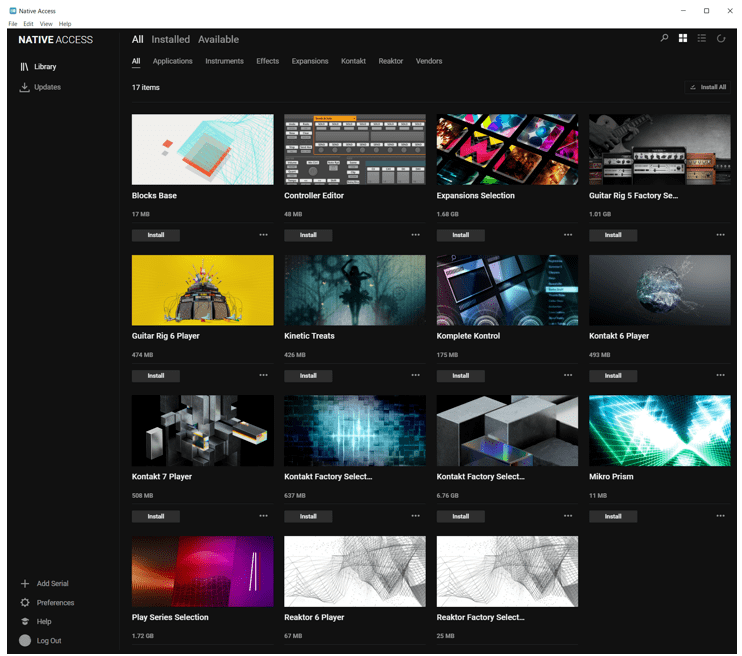Viewport: 742px width, 656px height.
Task: Filter by Vendors category
Action: [429, 61]
